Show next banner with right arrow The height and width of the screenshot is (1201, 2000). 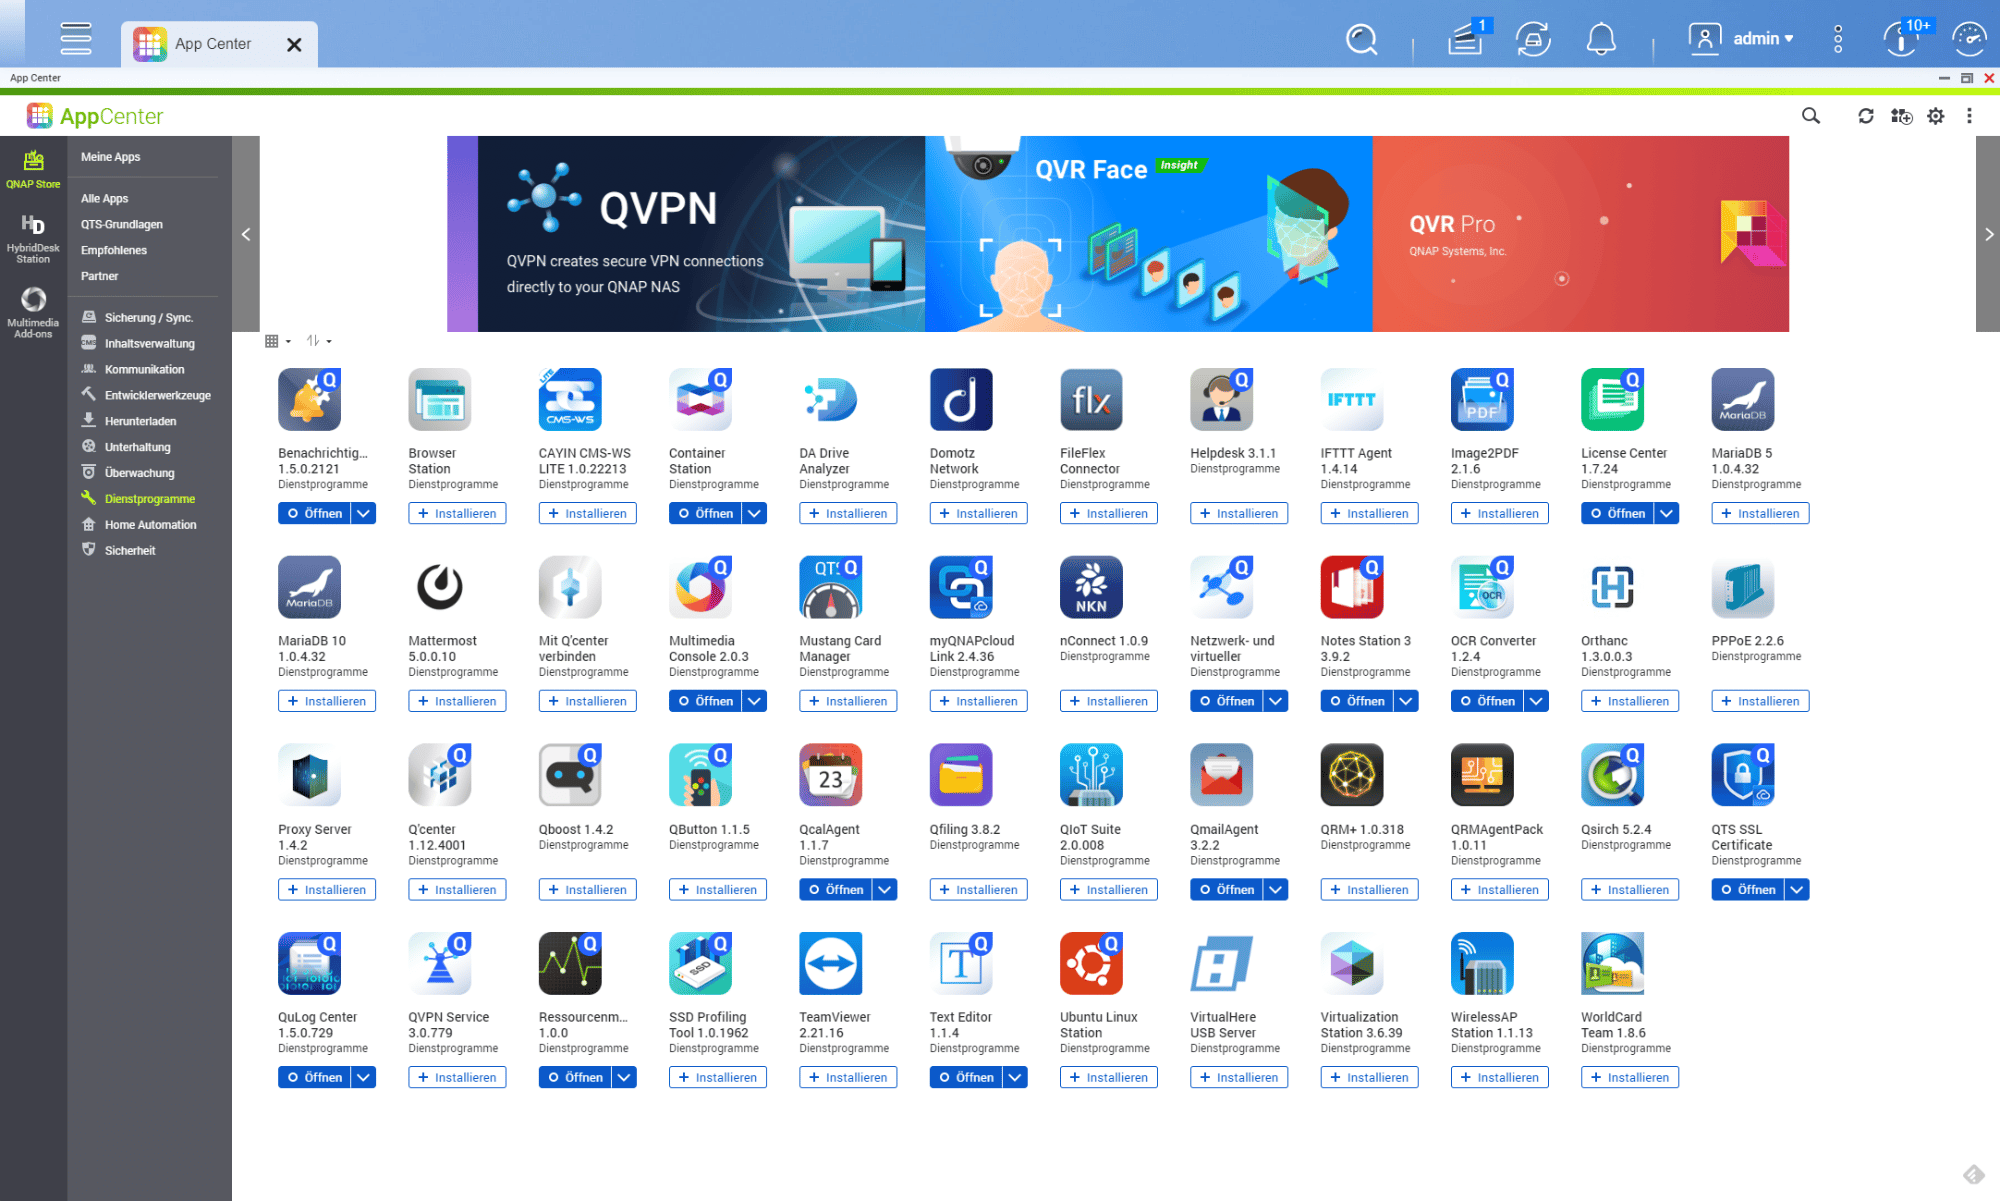(x=1988, y=234)
